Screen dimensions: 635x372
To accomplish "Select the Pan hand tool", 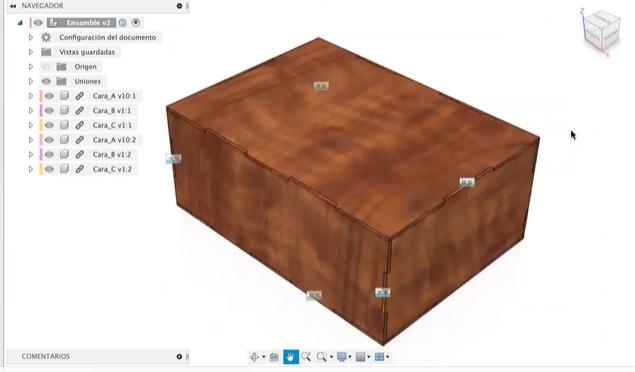I will 291,357.
